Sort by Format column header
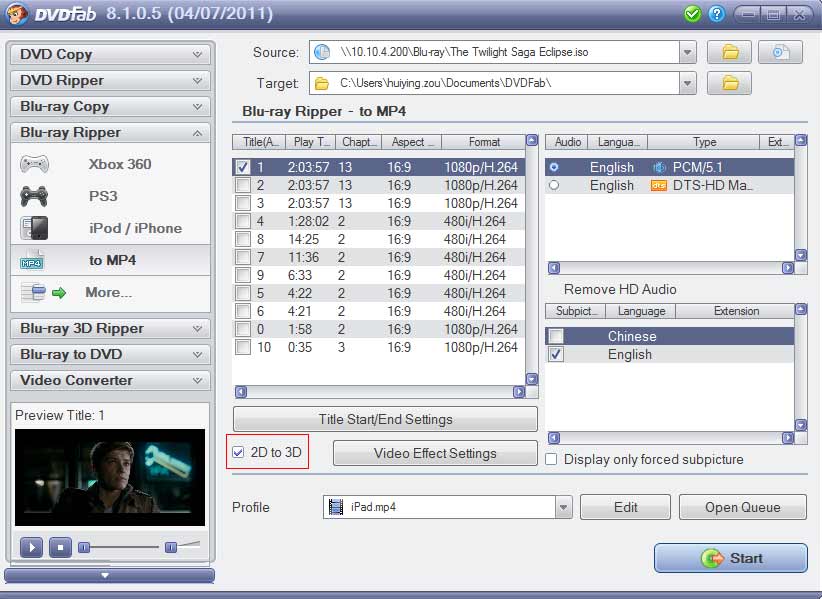Screen dimensions: 822x599 (484, 142)
